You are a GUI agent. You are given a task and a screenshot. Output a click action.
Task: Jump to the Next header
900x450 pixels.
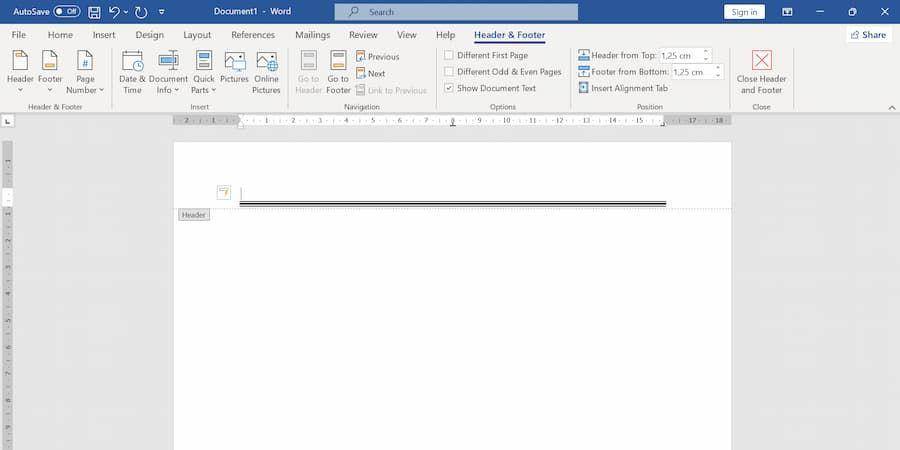(x=371, y=73)
